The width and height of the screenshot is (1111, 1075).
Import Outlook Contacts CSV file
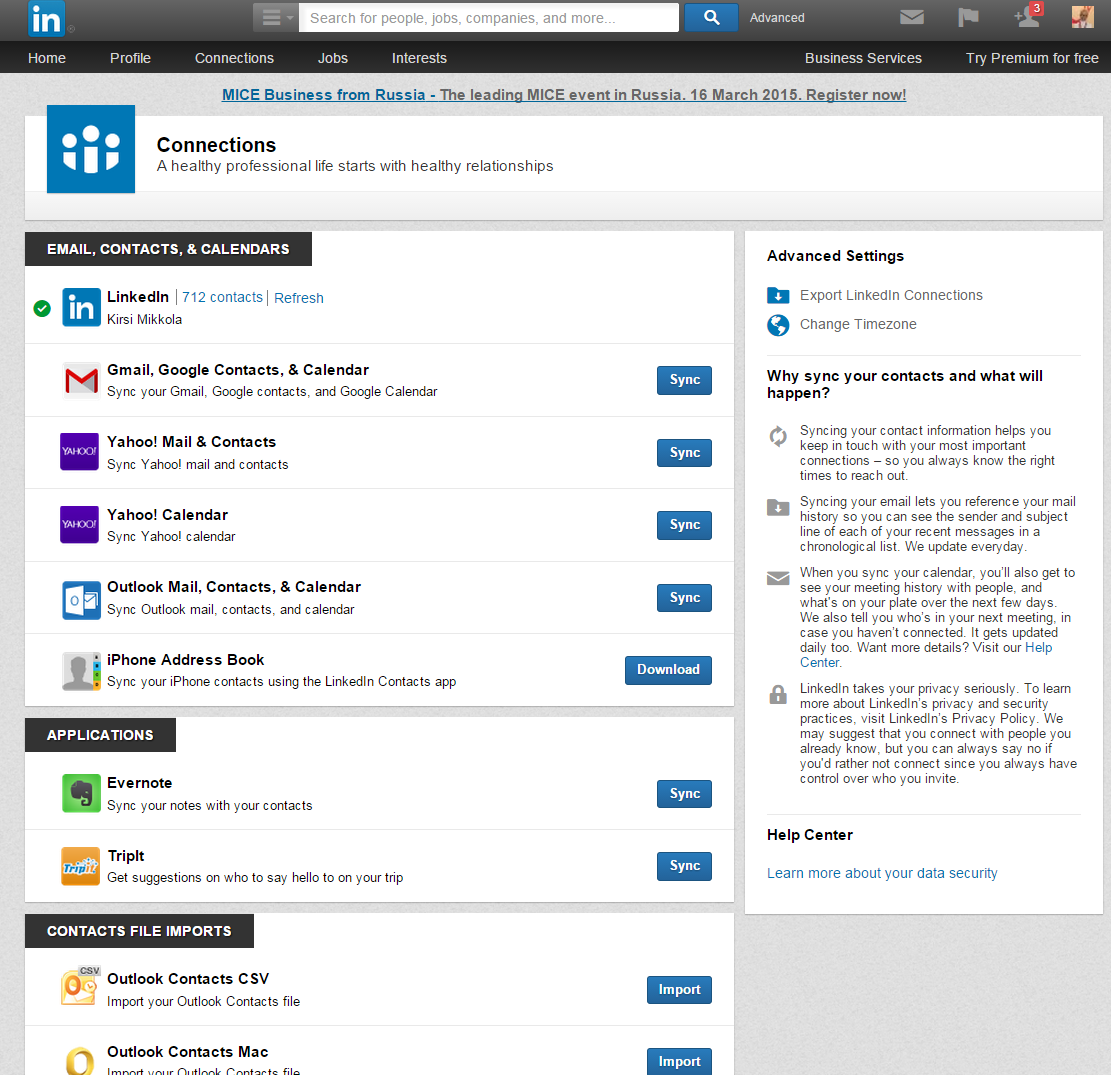(x=679, y=990)
